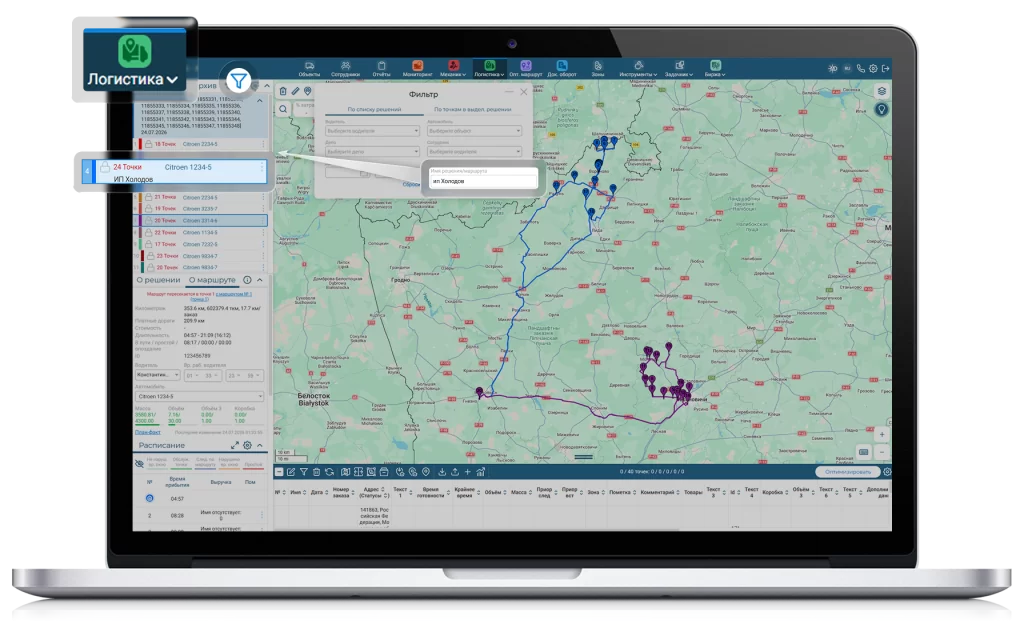Click the edit icon in orders toolbar
This screenshot has width=1024, height=640.
click(x=291, y=472)
